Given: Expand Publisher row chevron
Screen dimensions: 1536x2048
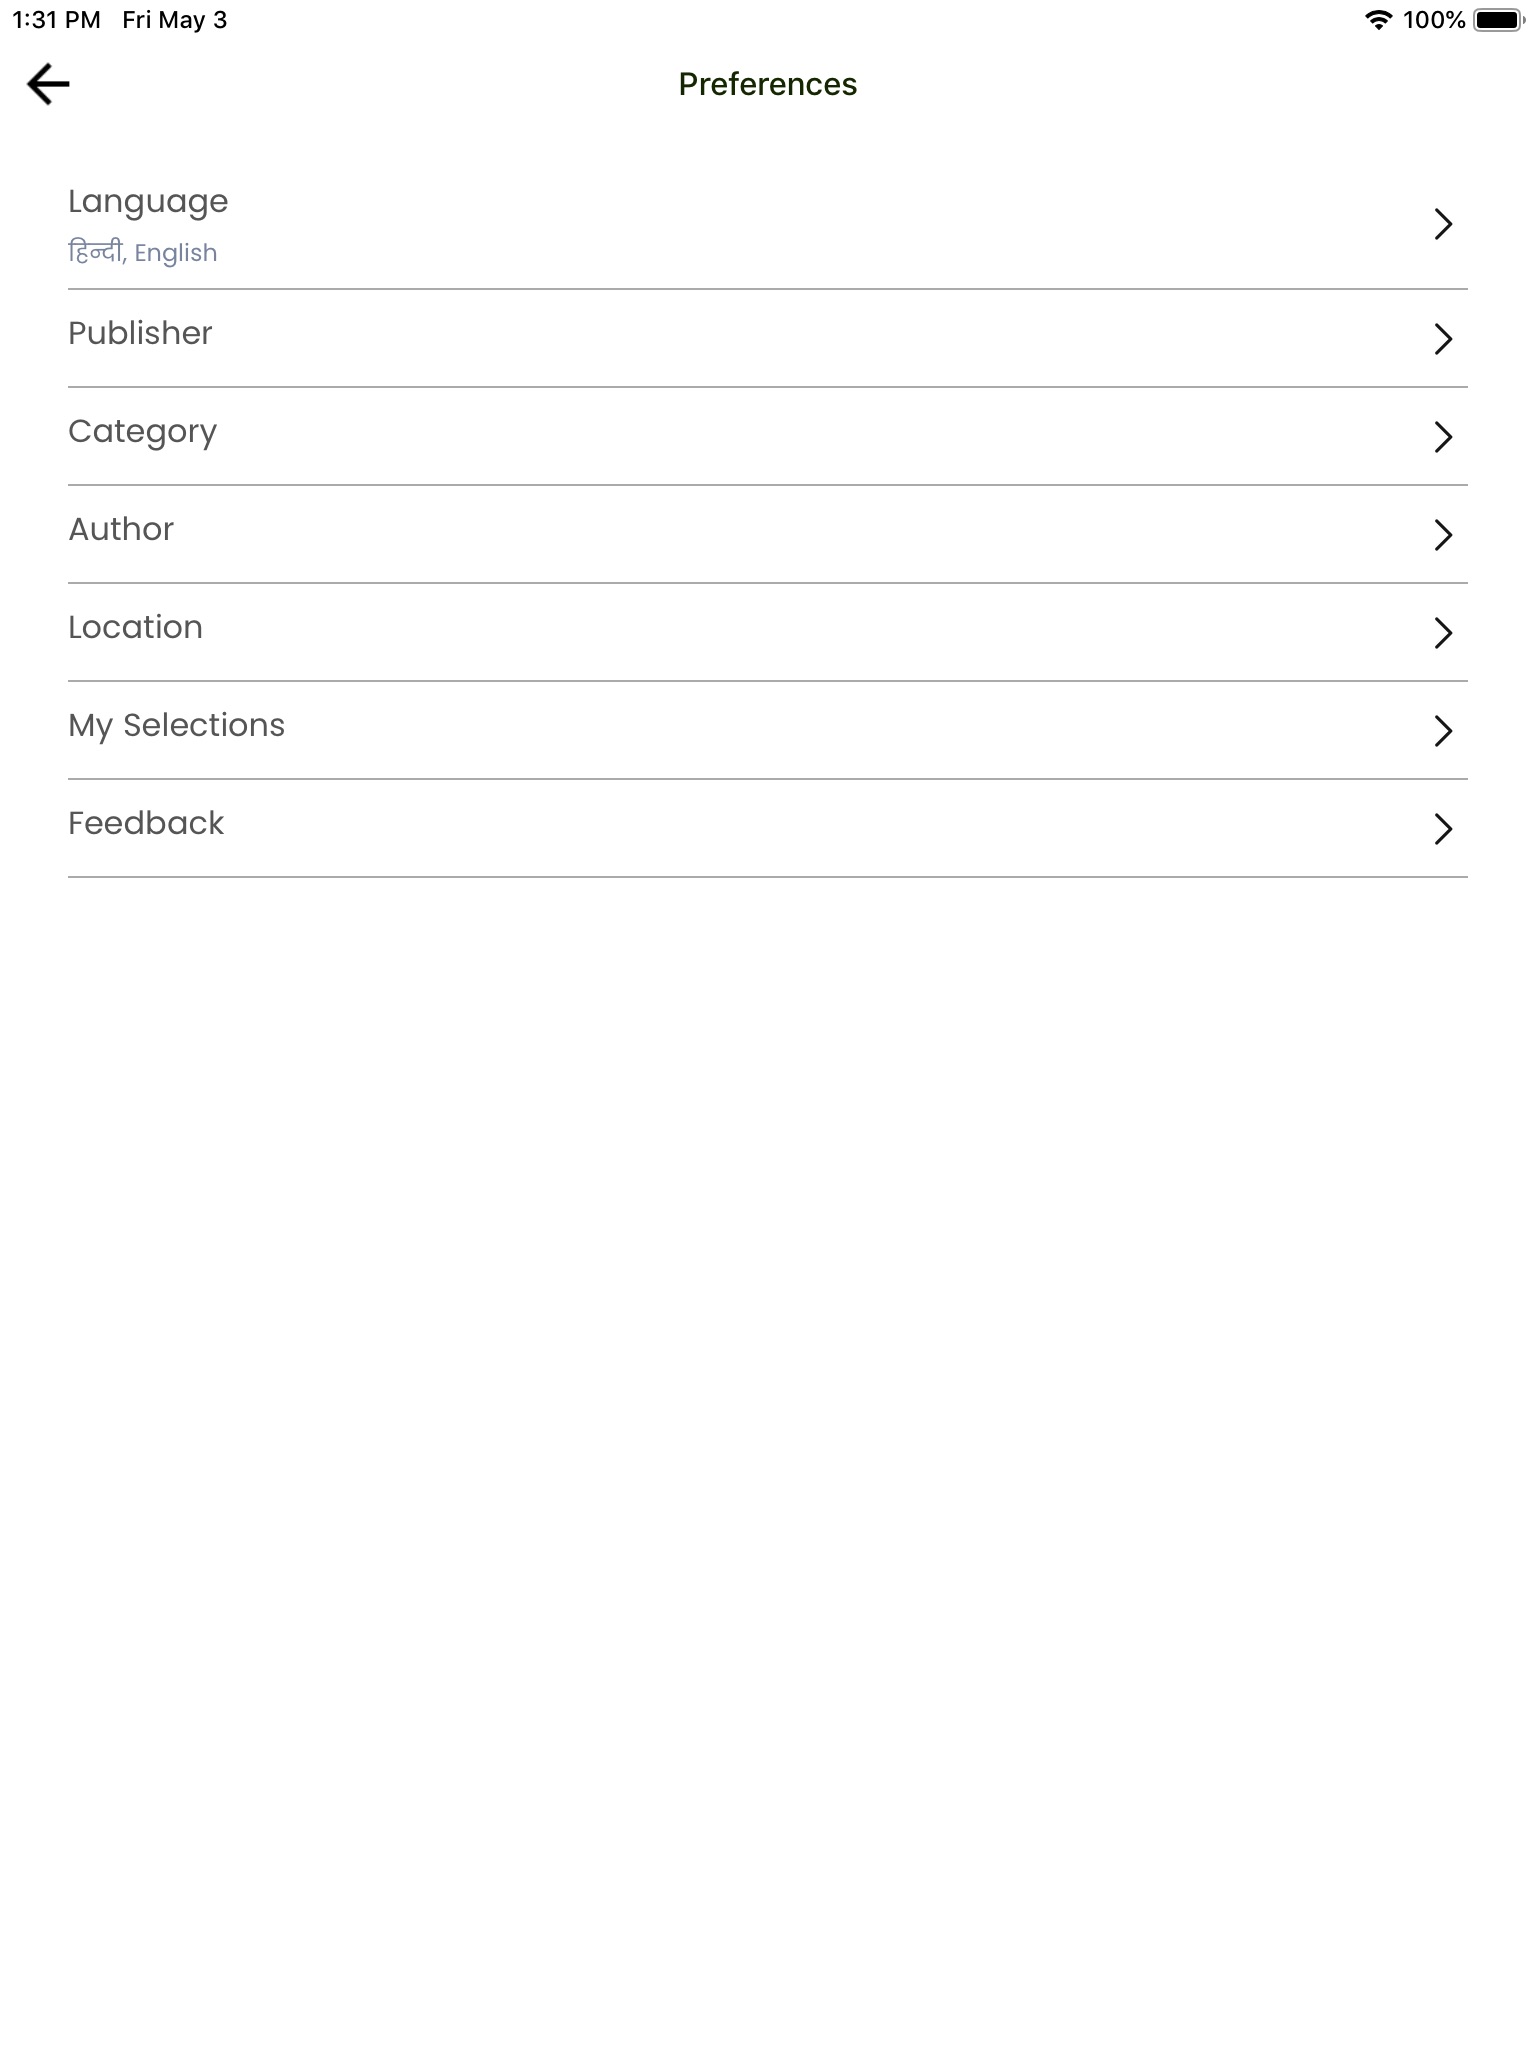Looking at the screenshot, I should pos(1442,339).
